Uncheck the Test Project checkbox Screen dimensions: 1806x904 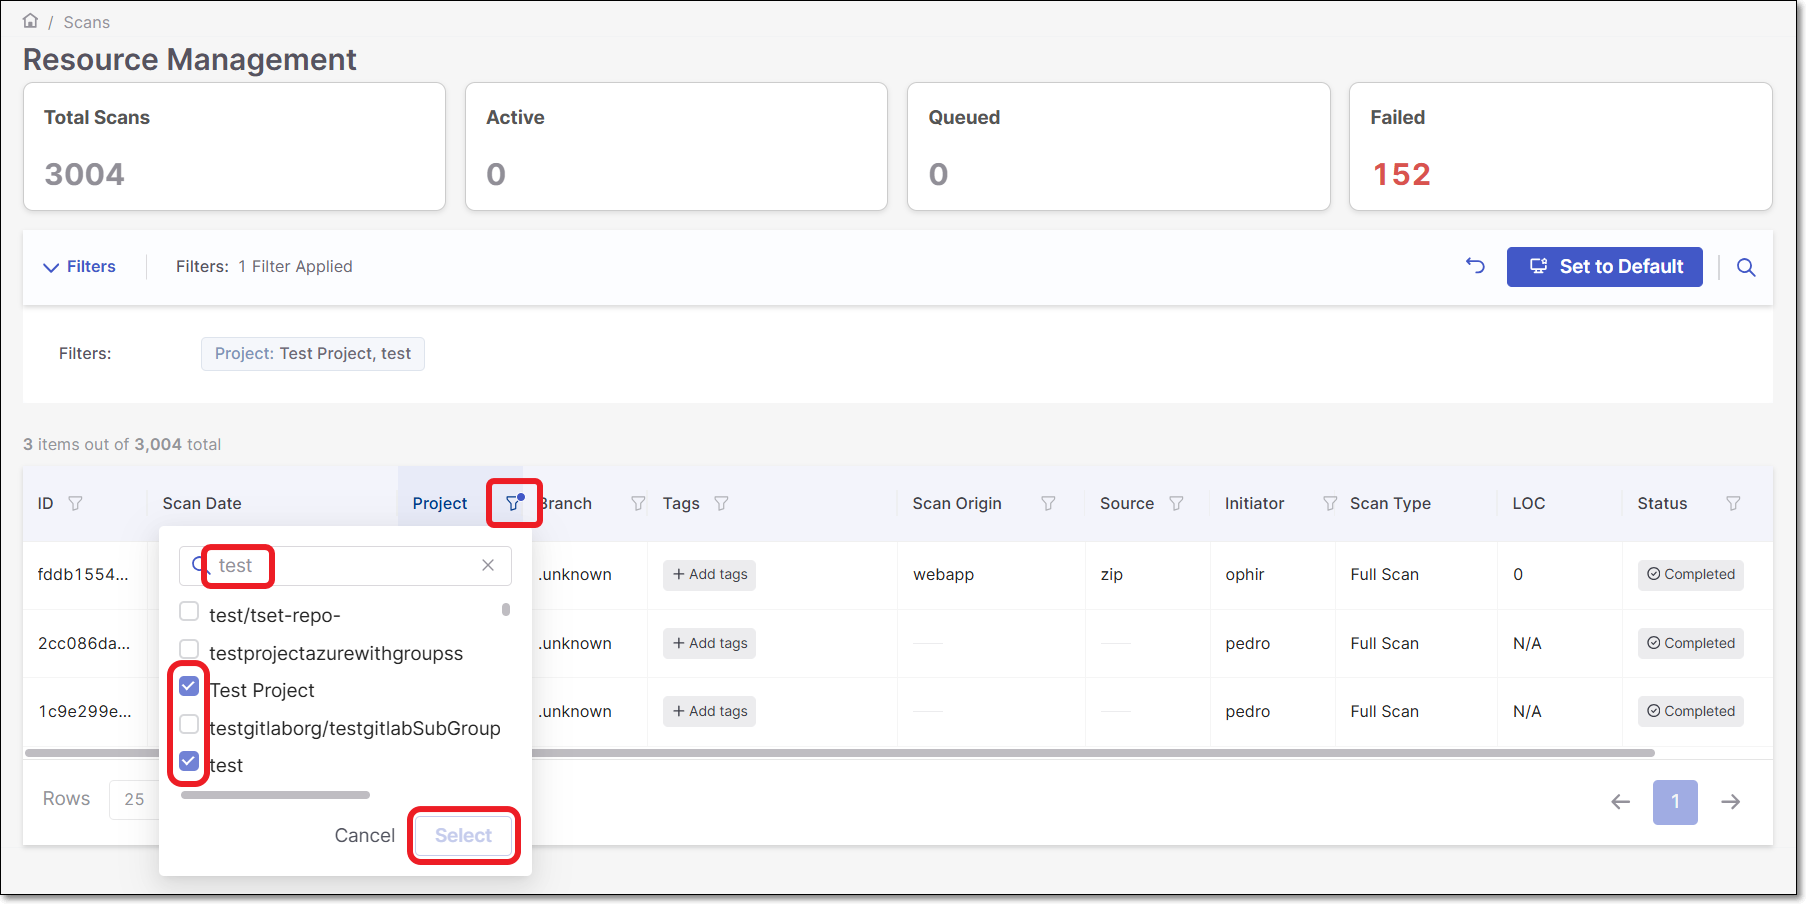point(189,686)
